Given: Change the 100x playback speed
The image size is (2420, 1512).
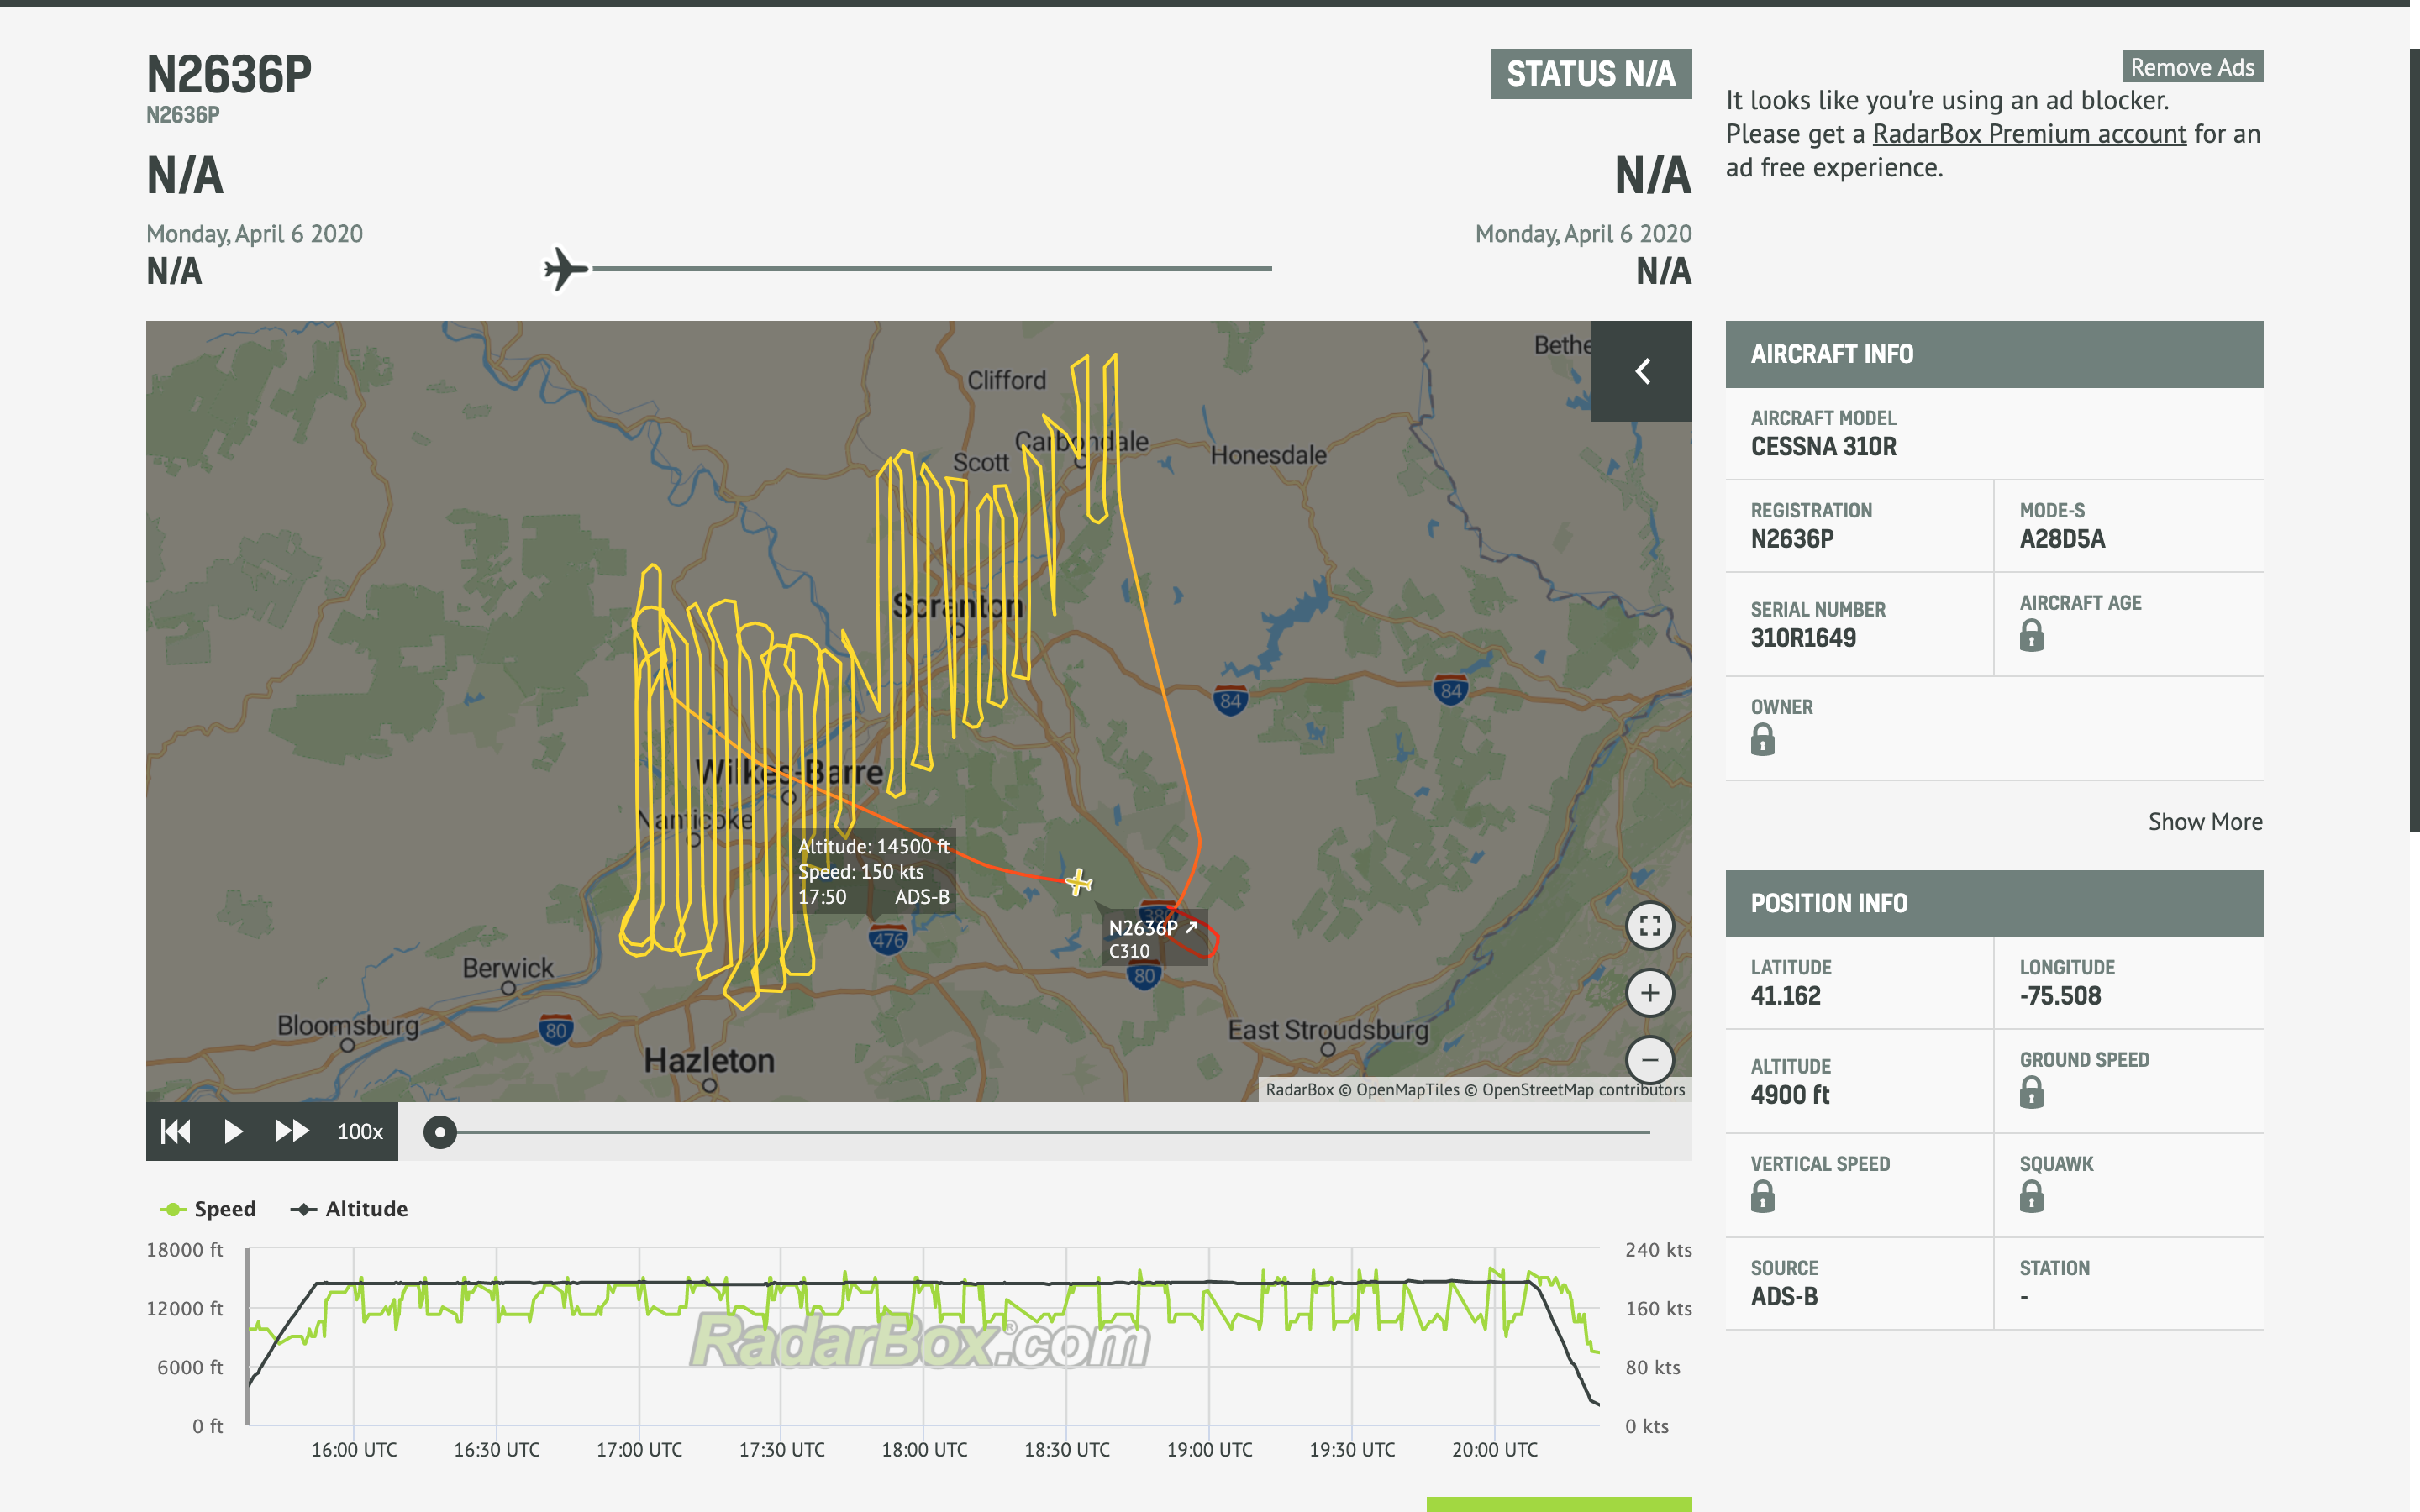Looking at the screenshot, I should tap(360, 1131).
